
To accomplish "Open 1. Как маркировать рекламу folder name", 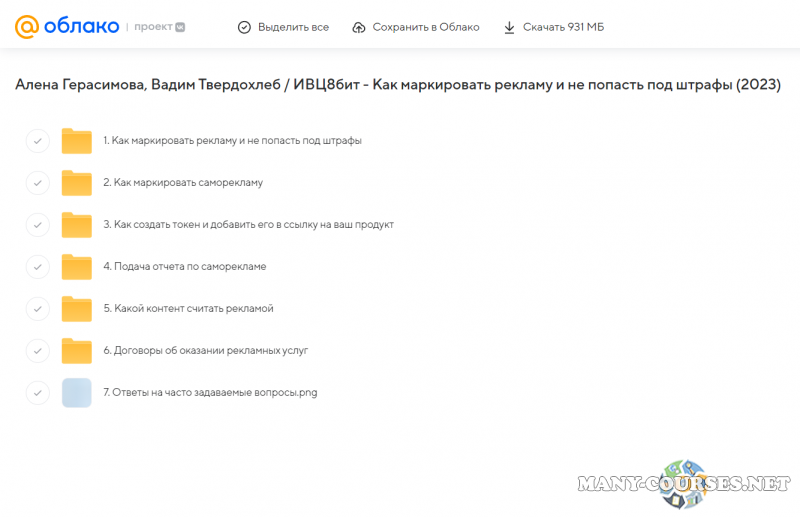I will [232, 141].
